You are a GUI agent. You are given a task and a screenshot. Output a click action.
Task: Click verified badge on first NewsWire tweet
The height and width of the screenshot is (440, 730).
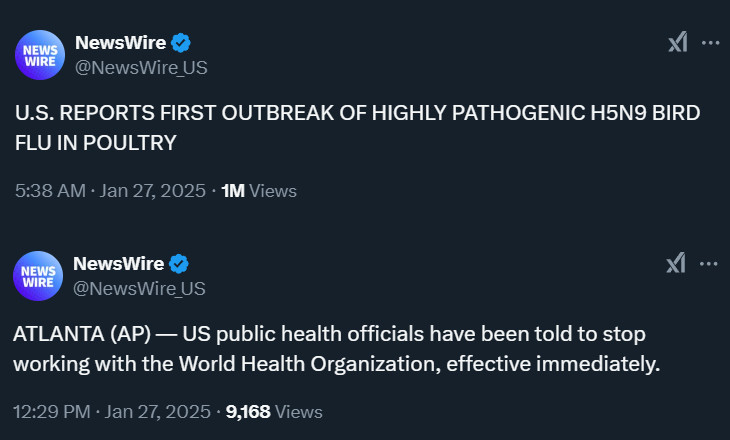click(181, 43)
